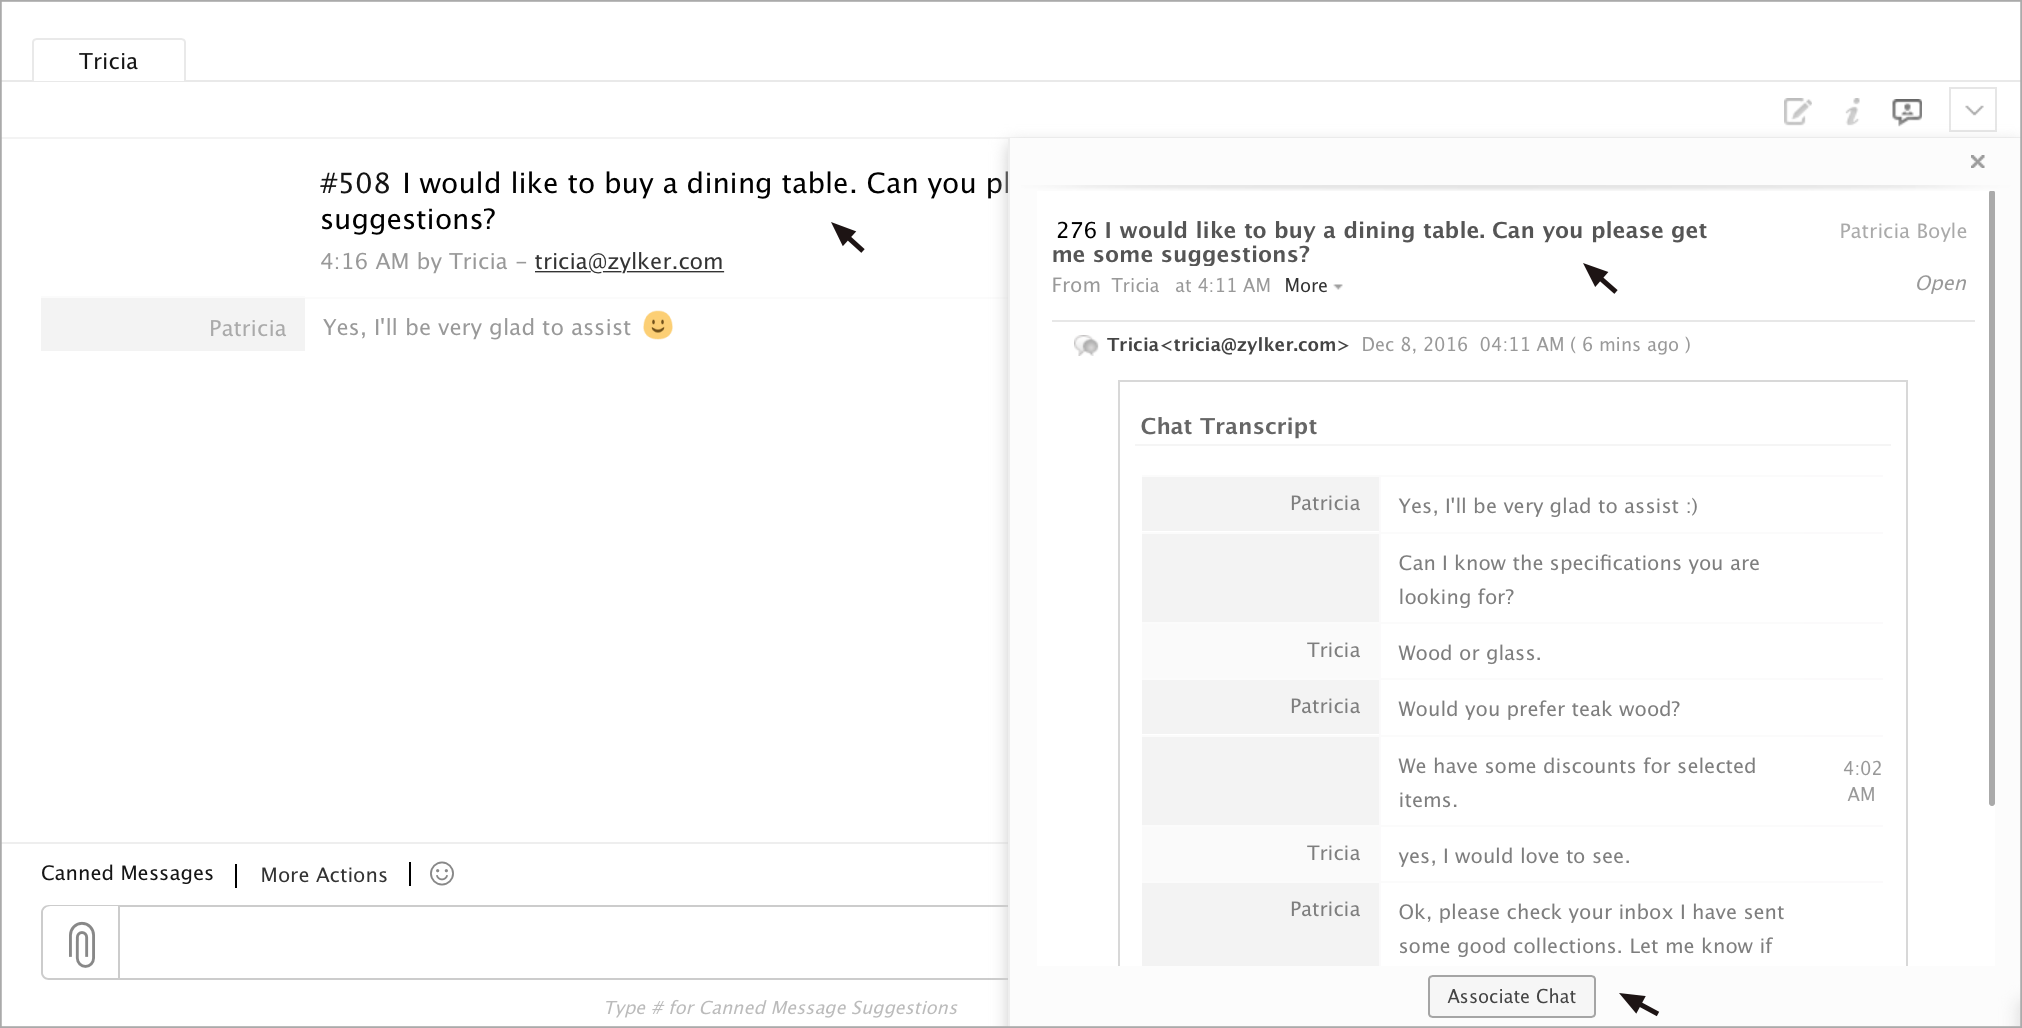
Task: Close the ticket side panel
Action: (x=1977, y=162)
